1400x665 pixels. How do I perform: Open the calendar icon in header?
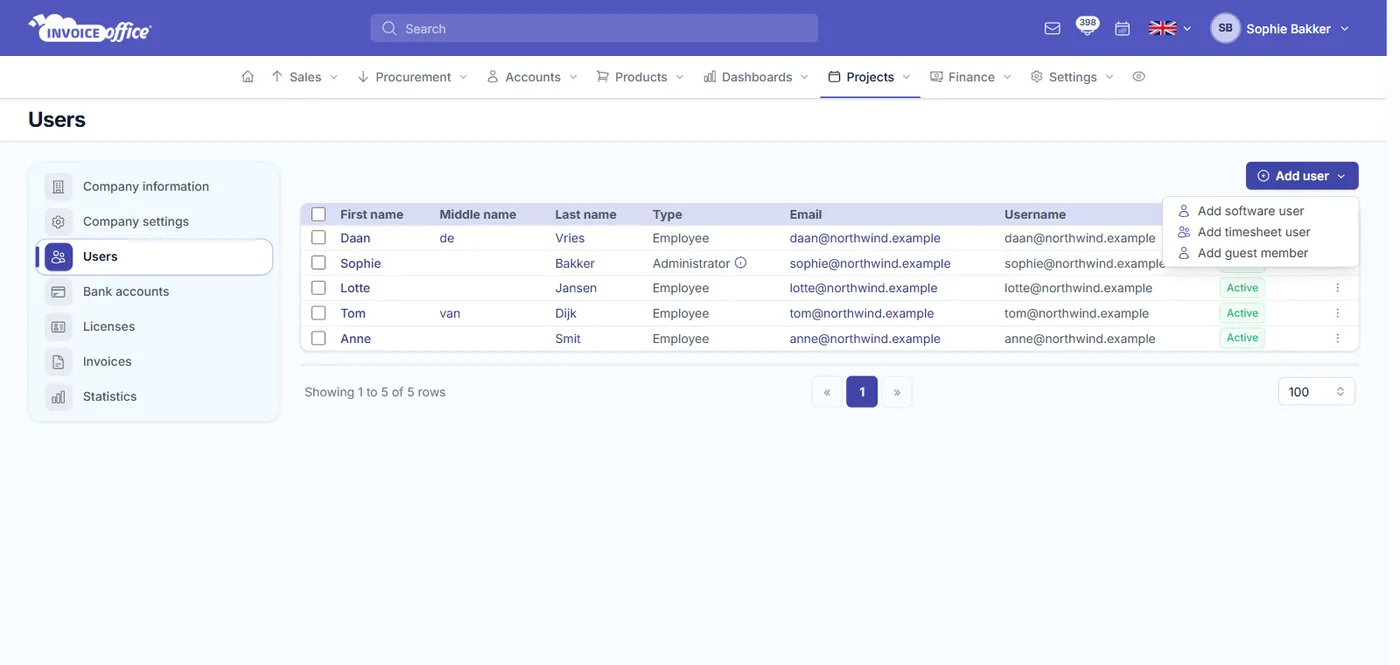coord(1122,29)
